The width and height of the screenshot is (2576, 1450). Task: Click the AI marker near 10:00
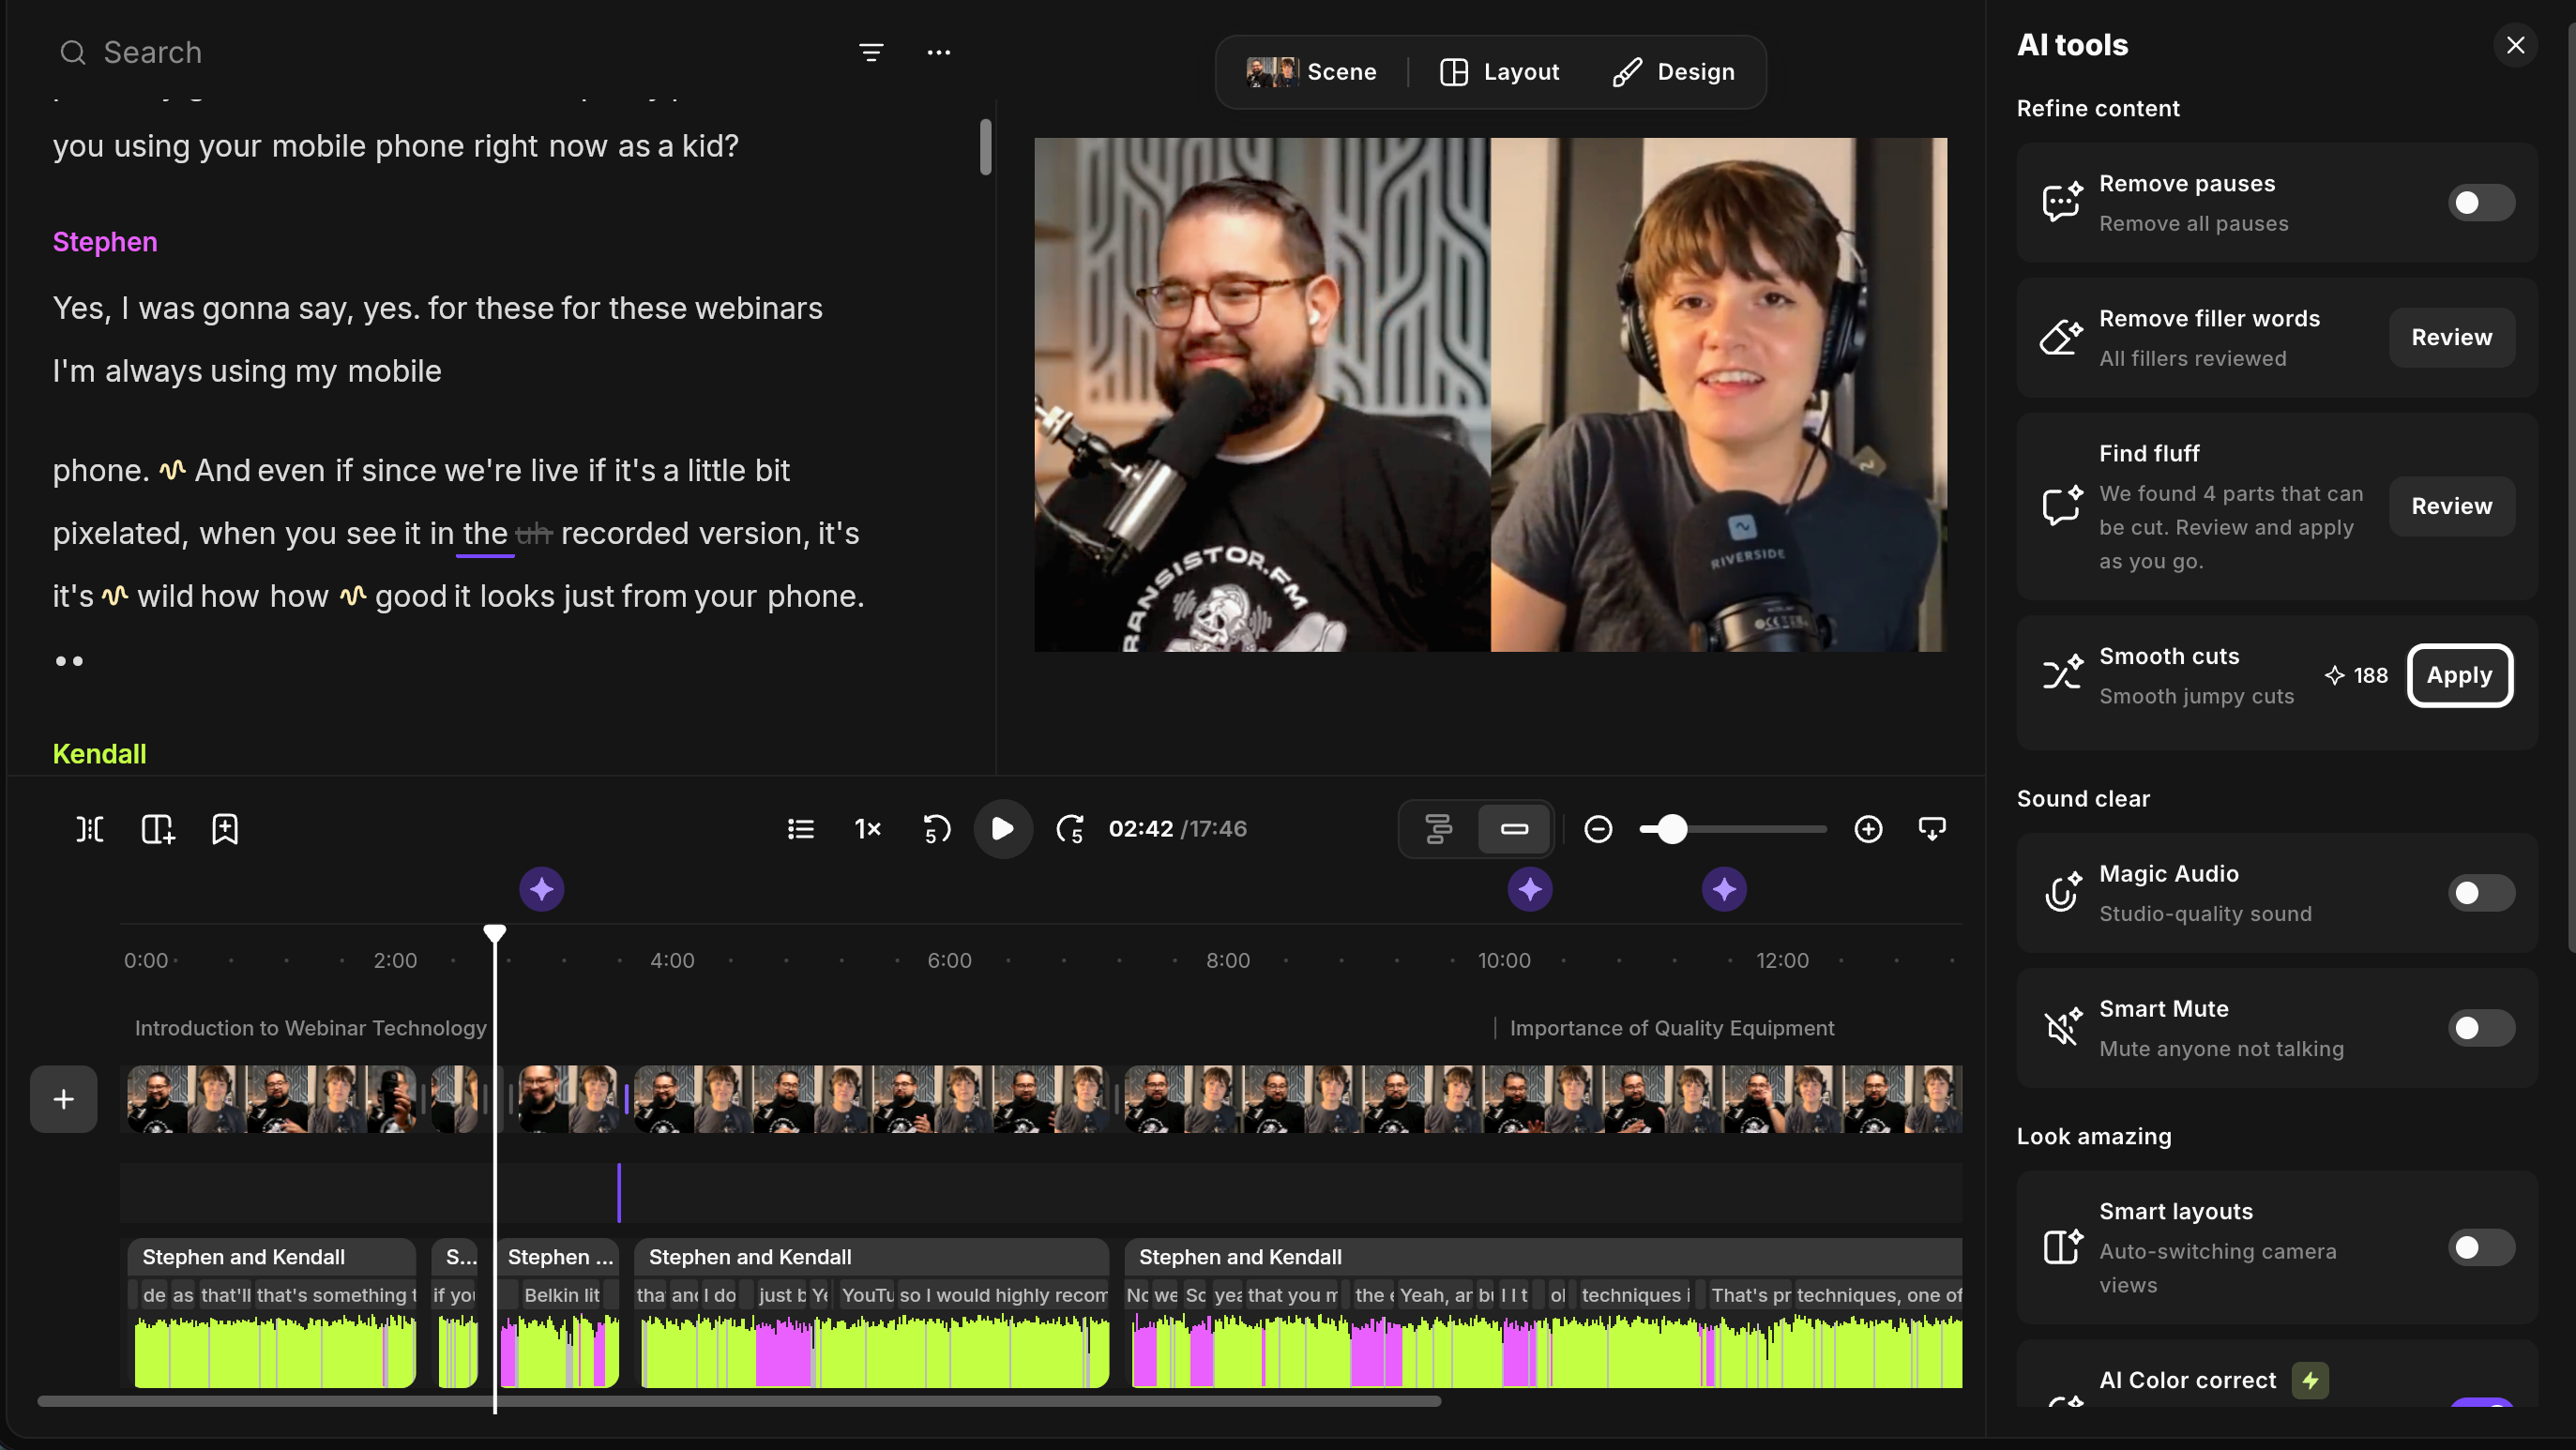tap(1530, 889)
